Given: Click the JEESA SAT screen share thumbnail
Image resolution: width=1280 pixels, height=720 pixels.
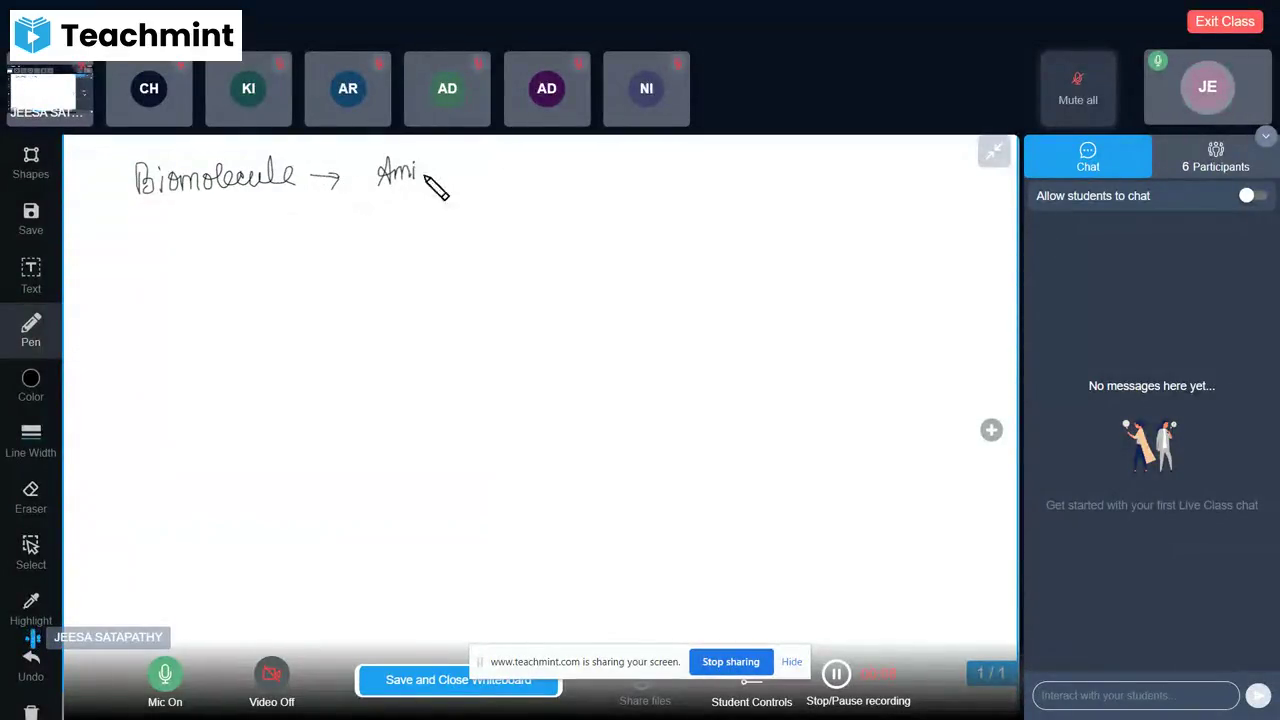Looking at the screenshot, I should click(x=50, y=92).
